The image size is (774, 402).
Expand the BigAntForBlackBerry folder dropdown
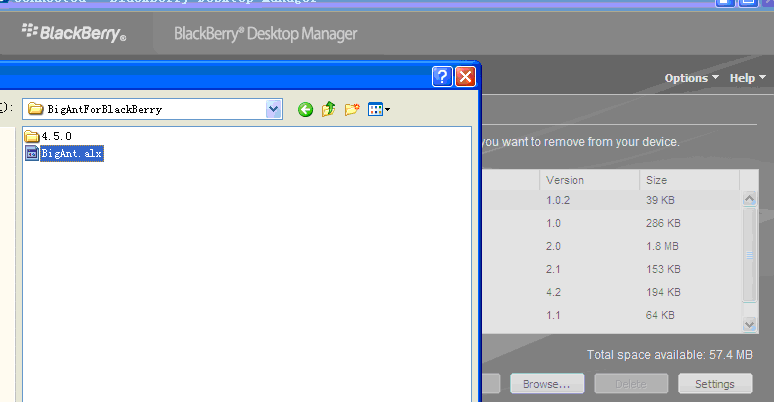273,109
